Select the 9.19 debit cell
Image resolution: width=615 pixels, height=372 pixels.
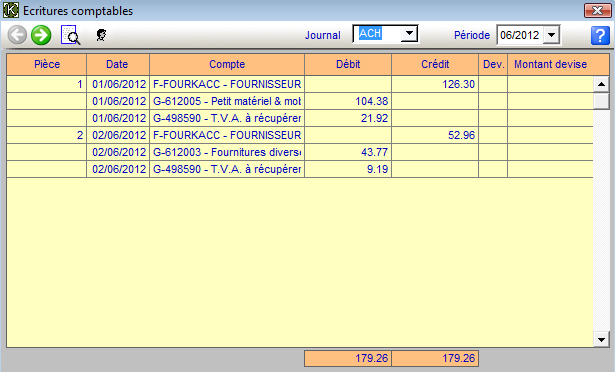pyautogui.click(x=348, y=169)
